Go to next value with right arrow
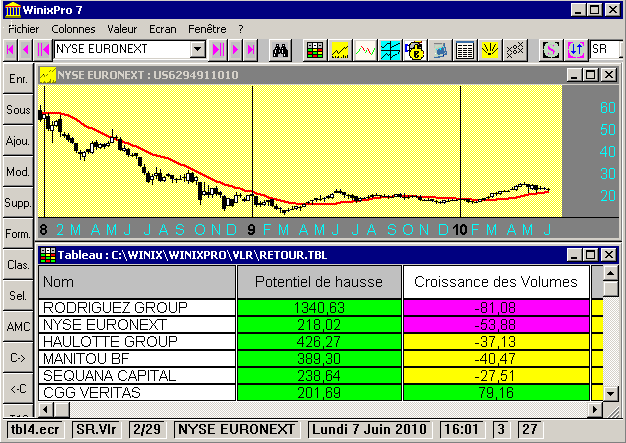 [x=236, y=50]
